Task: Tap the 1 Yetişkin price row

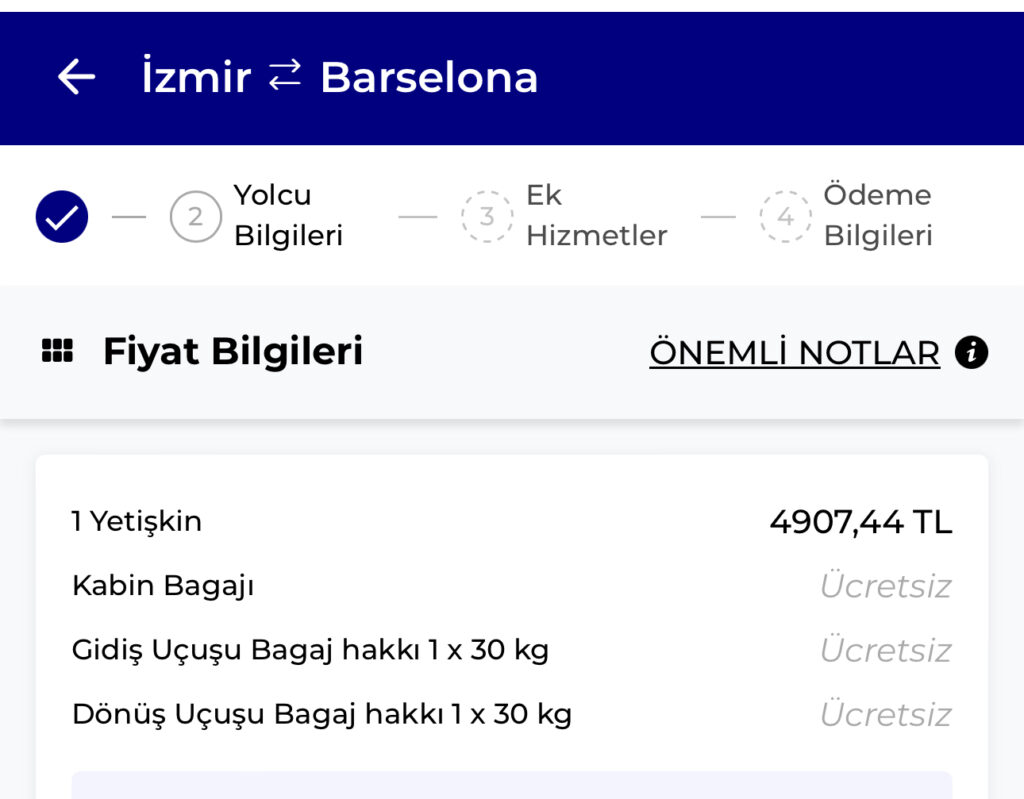Action: [137, 521]
